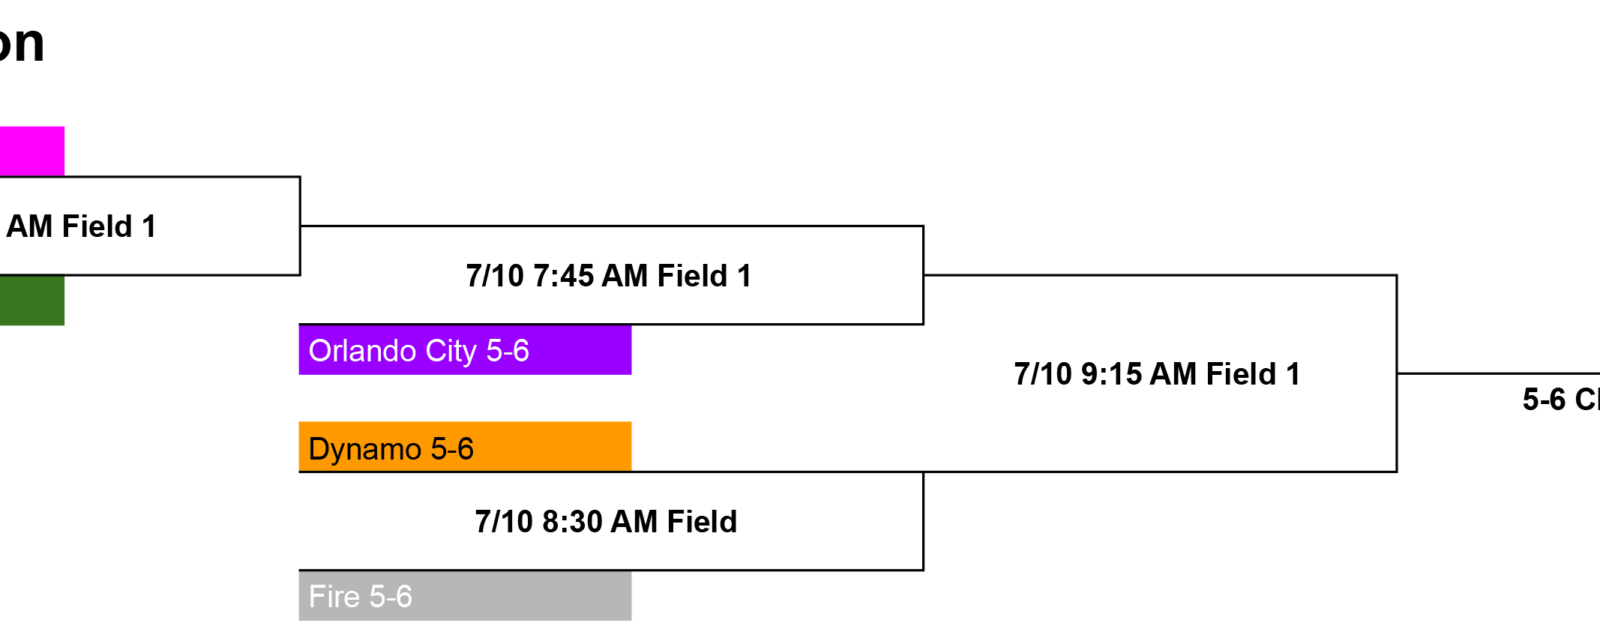Select the Dynamo 5-6 orange team cell

coord(465,447)
